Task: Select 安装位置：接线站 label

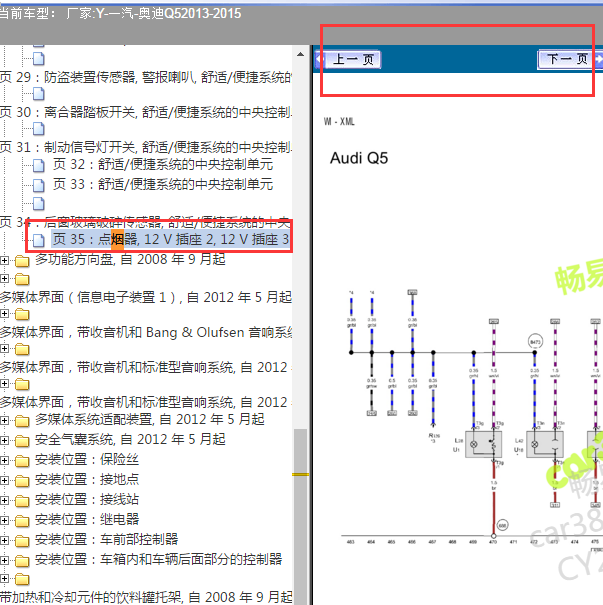Action: coord(87,499)
